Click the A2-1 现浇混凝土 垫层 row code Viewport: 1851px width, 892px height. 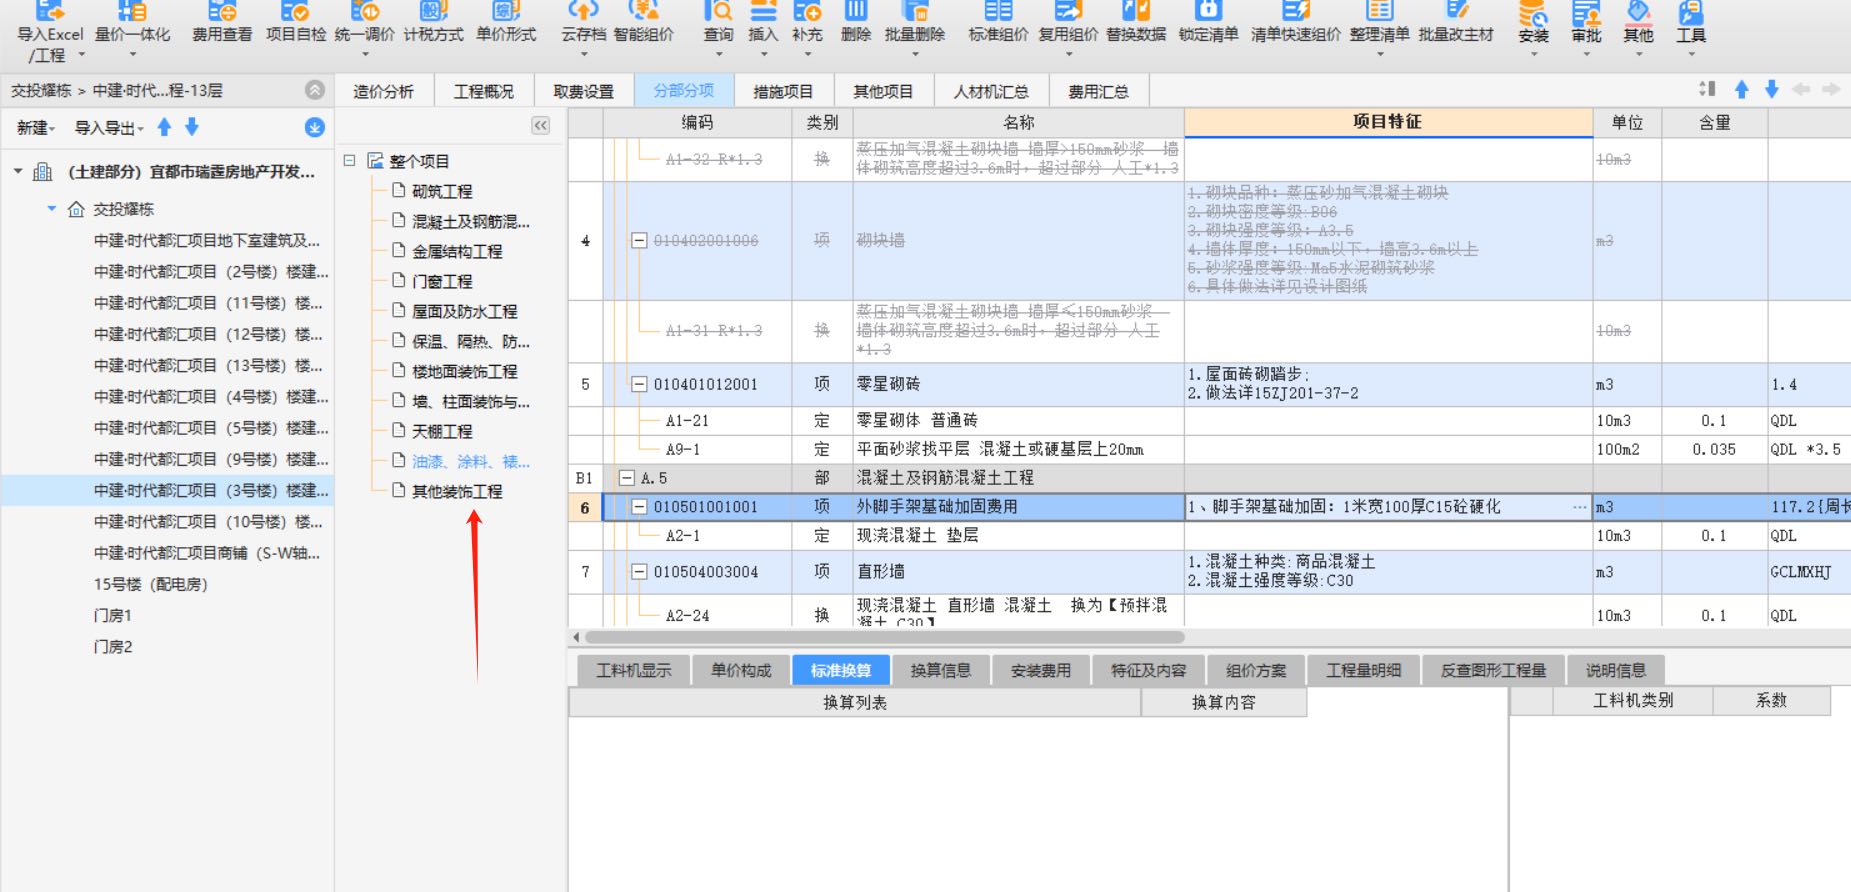683,536
